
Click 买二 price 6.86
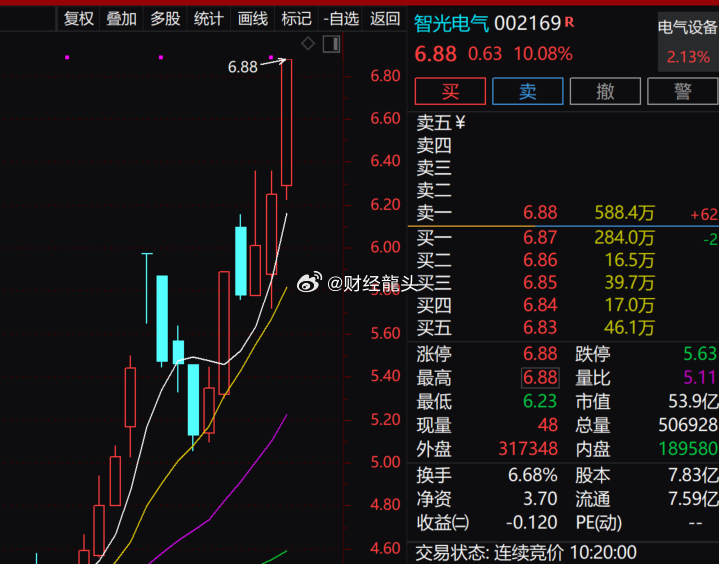click(x=540, y=260)
